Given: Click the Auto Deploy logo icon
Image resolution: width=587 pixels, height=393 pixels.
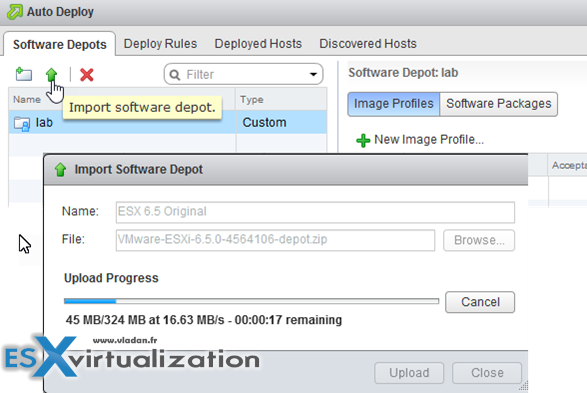Looking at the screenshot, I should 14,12.
